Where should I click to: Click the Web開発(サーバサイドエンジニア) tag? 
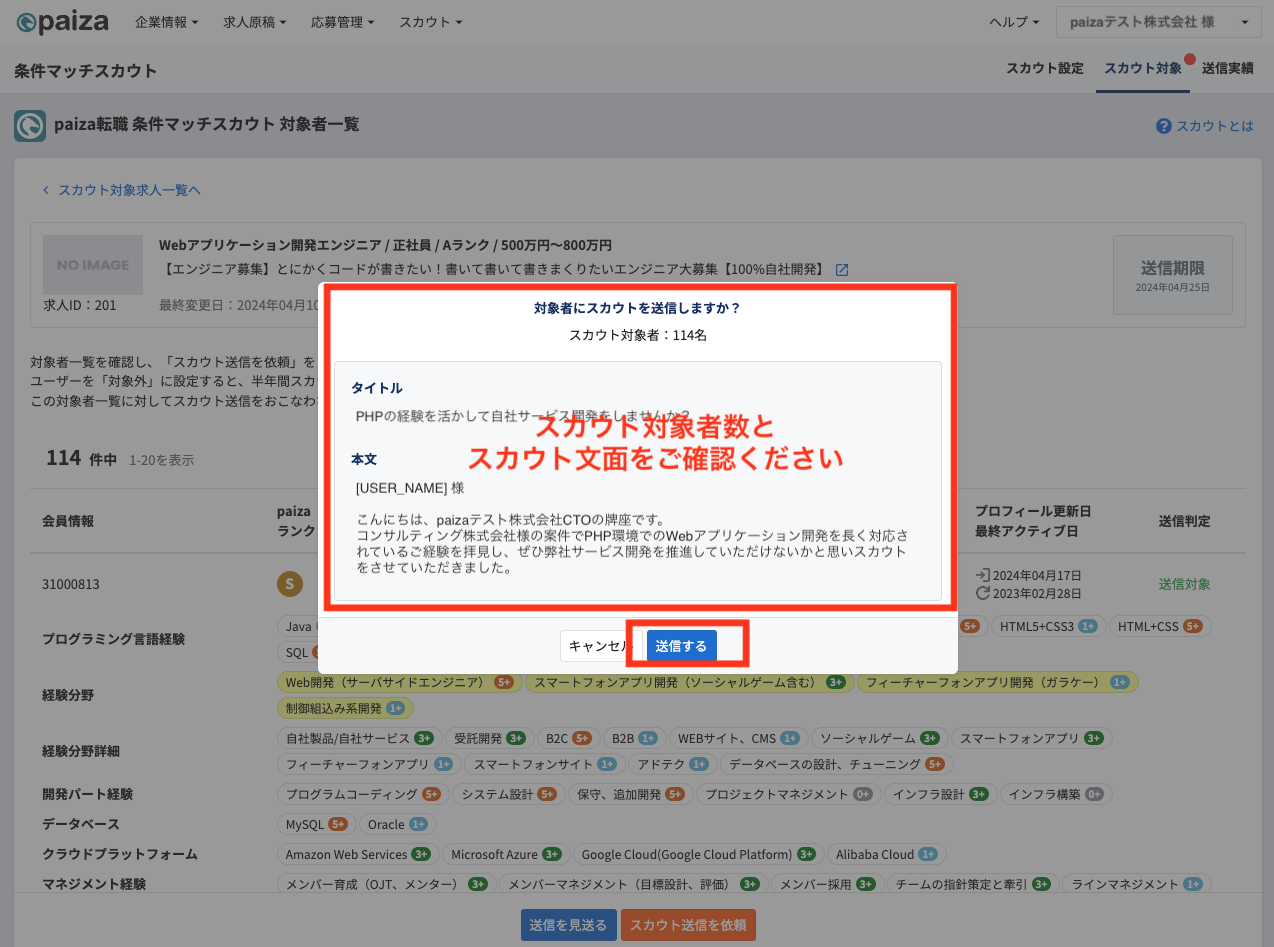[x=400, y=682]
